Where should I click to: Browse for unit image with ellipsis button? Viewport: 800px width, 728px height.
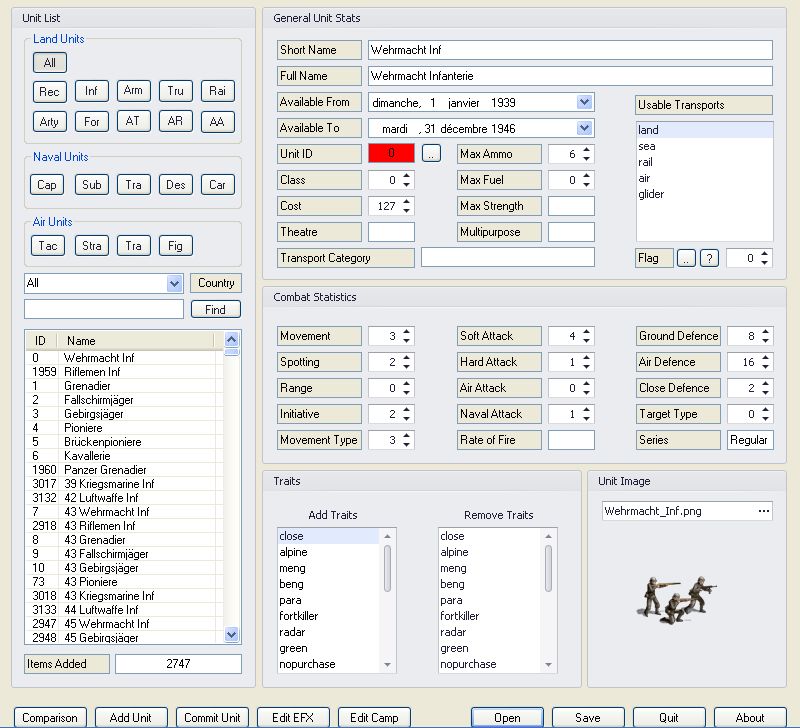(x=764, y=511)
